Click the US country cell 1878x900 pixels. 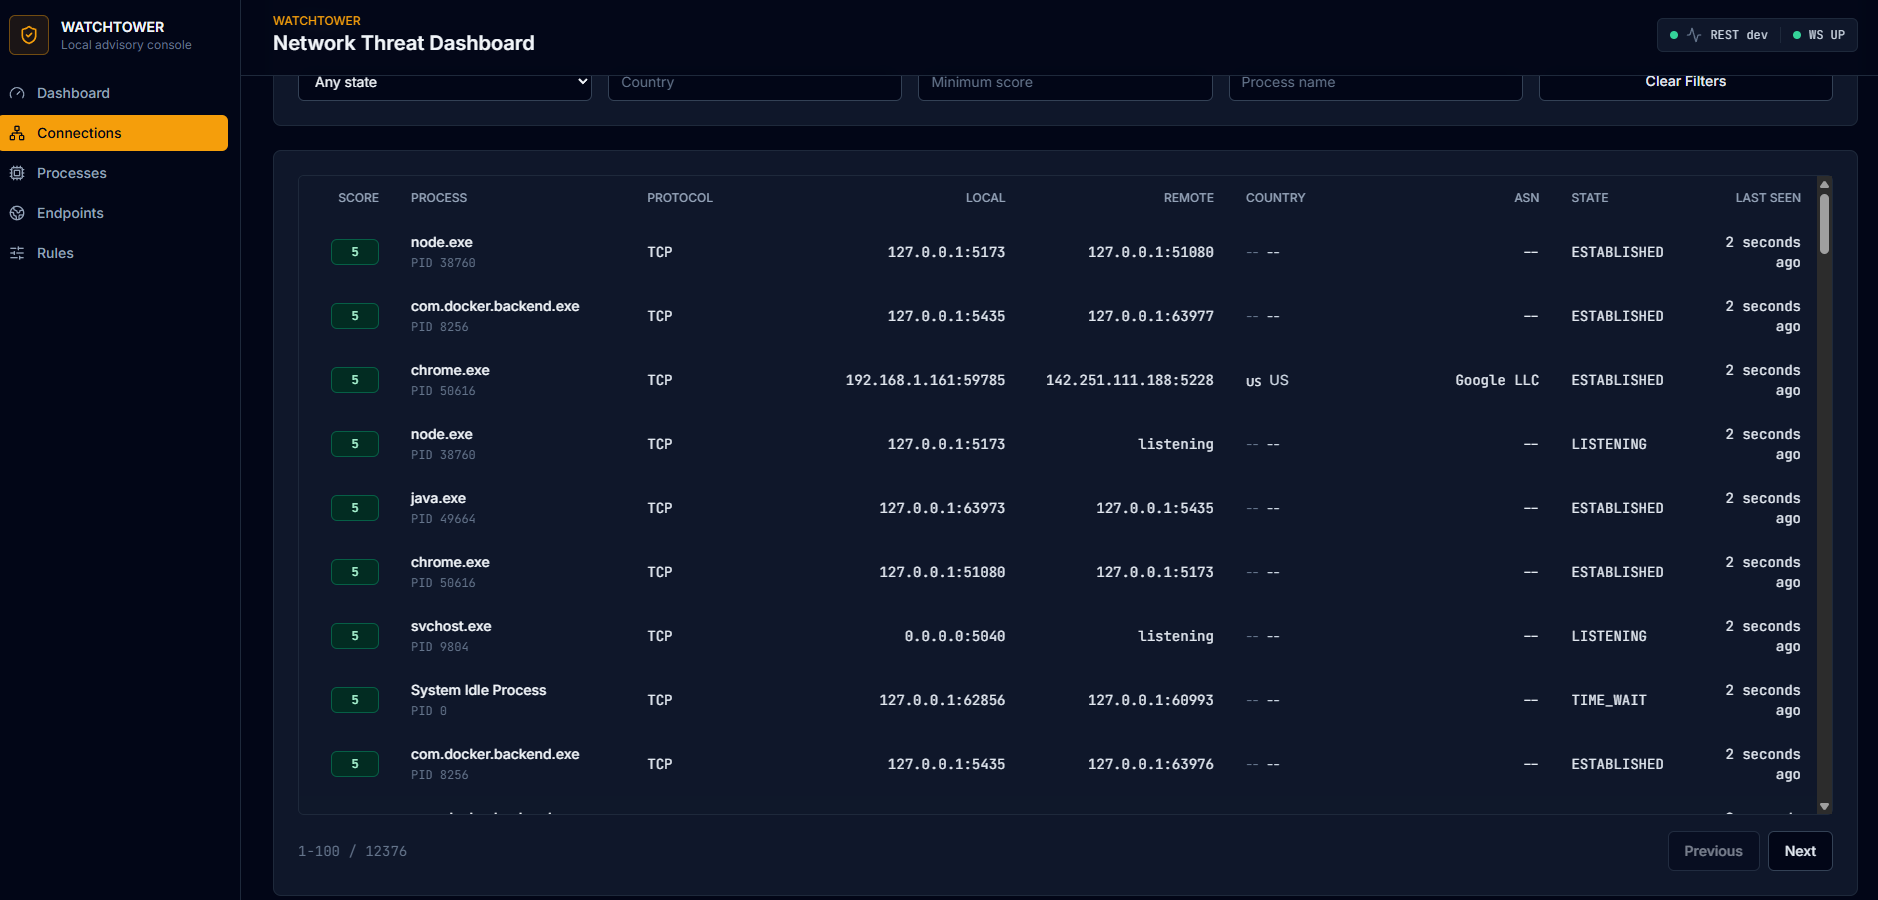(1267, 380)
